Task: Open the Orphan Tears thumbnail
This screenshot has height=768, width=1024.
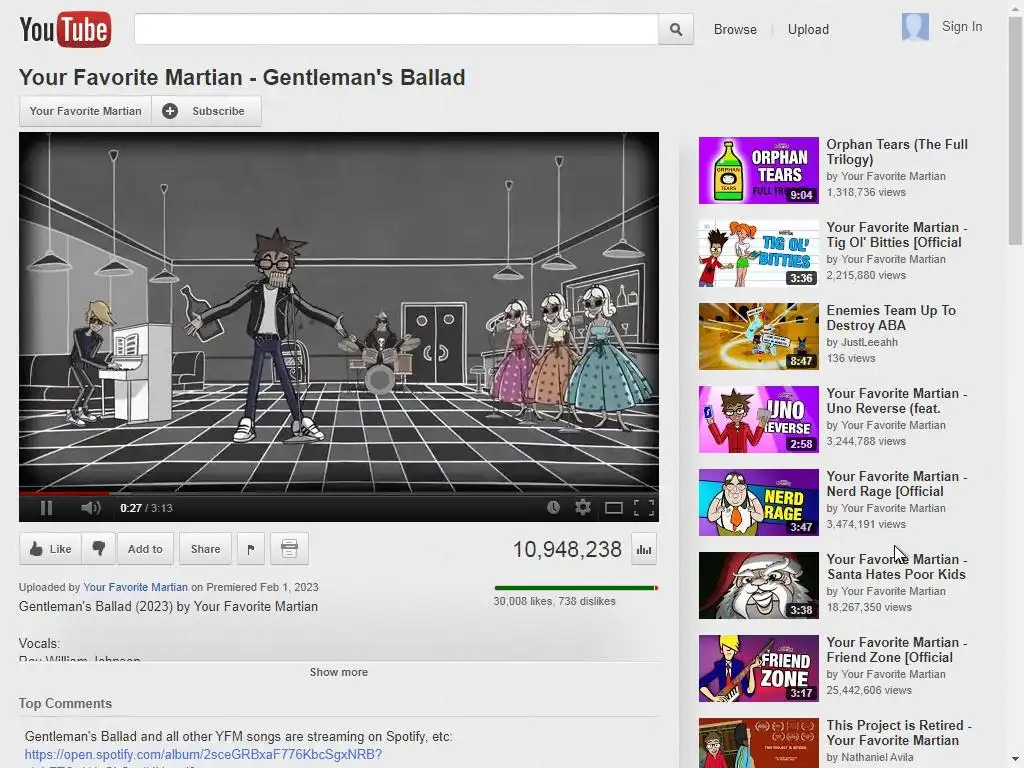Action: coord(758,170)
